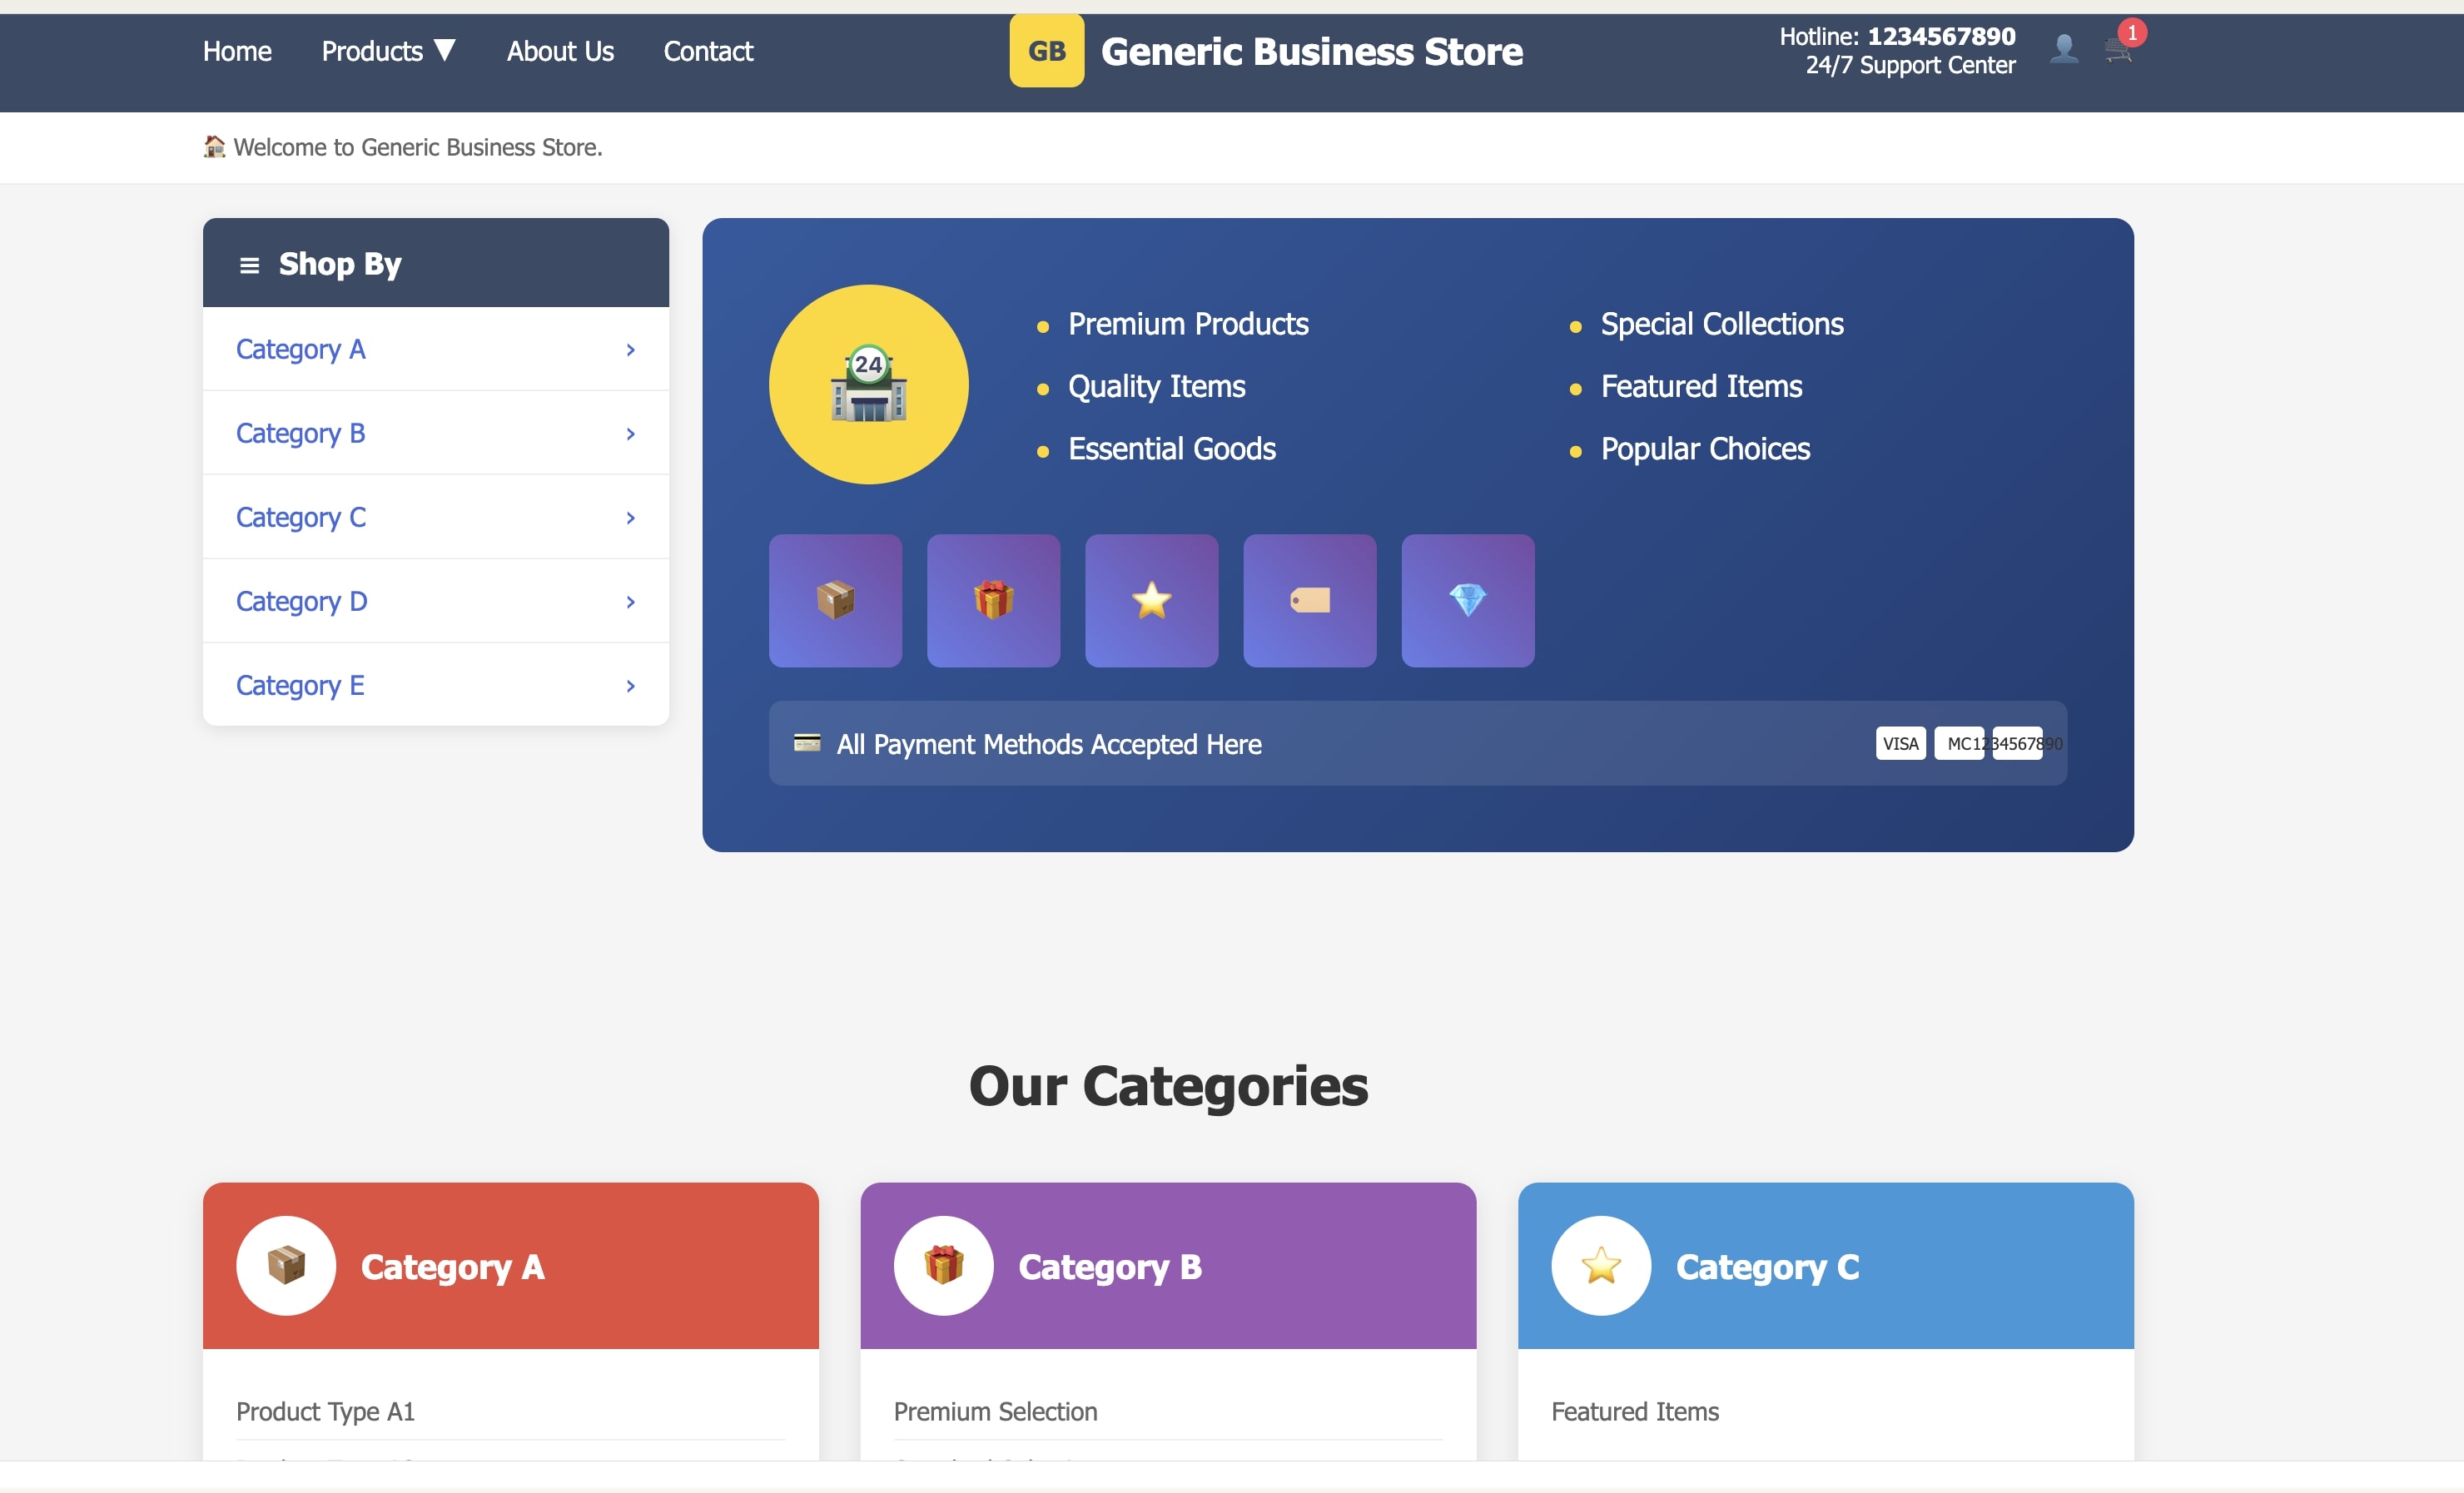Click the Our Categories heading
2464x1493 pixels.
click(x=1168, y=1086)
